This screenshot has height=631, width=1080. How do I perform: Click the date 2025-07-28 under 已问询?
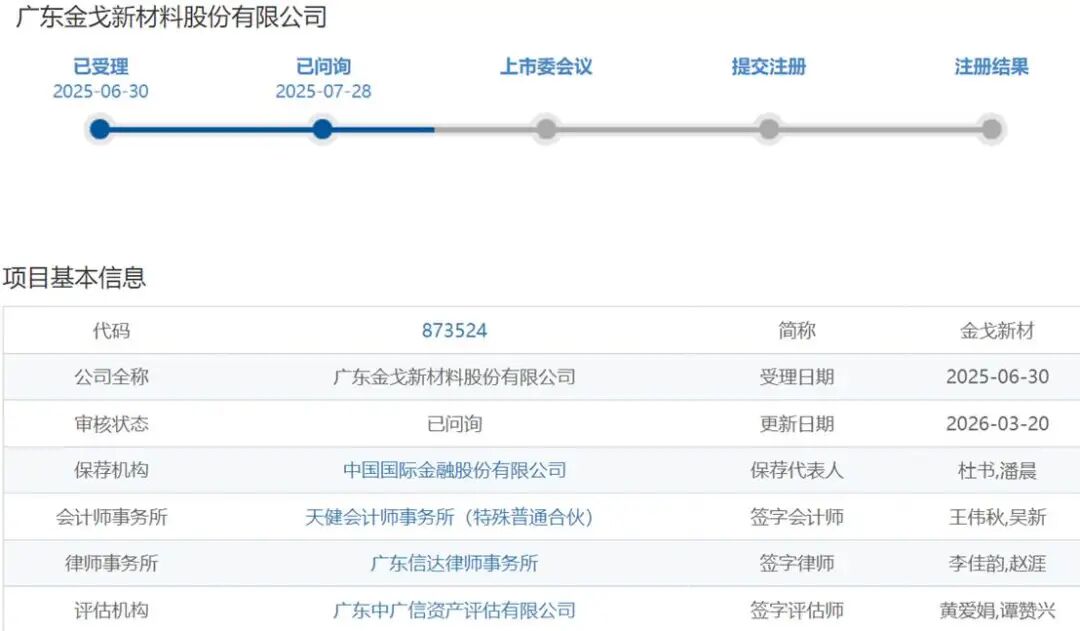point(323,92)
